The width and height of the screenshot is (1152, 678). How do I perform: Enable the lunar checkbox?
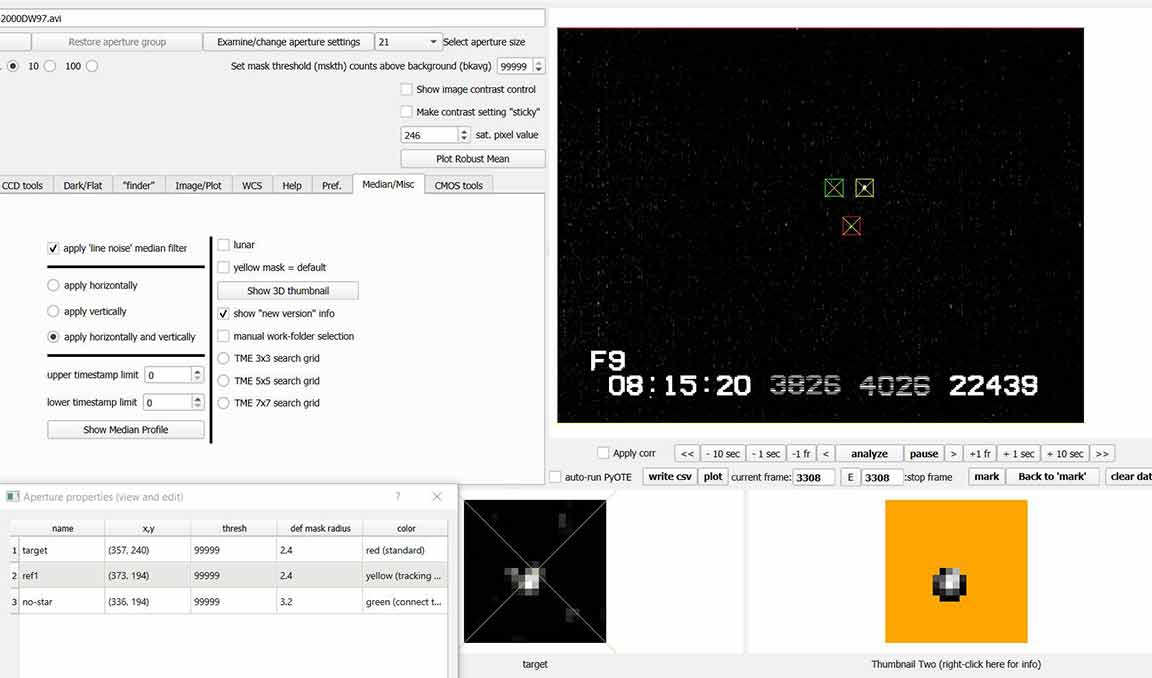click(x=224, y=245)
